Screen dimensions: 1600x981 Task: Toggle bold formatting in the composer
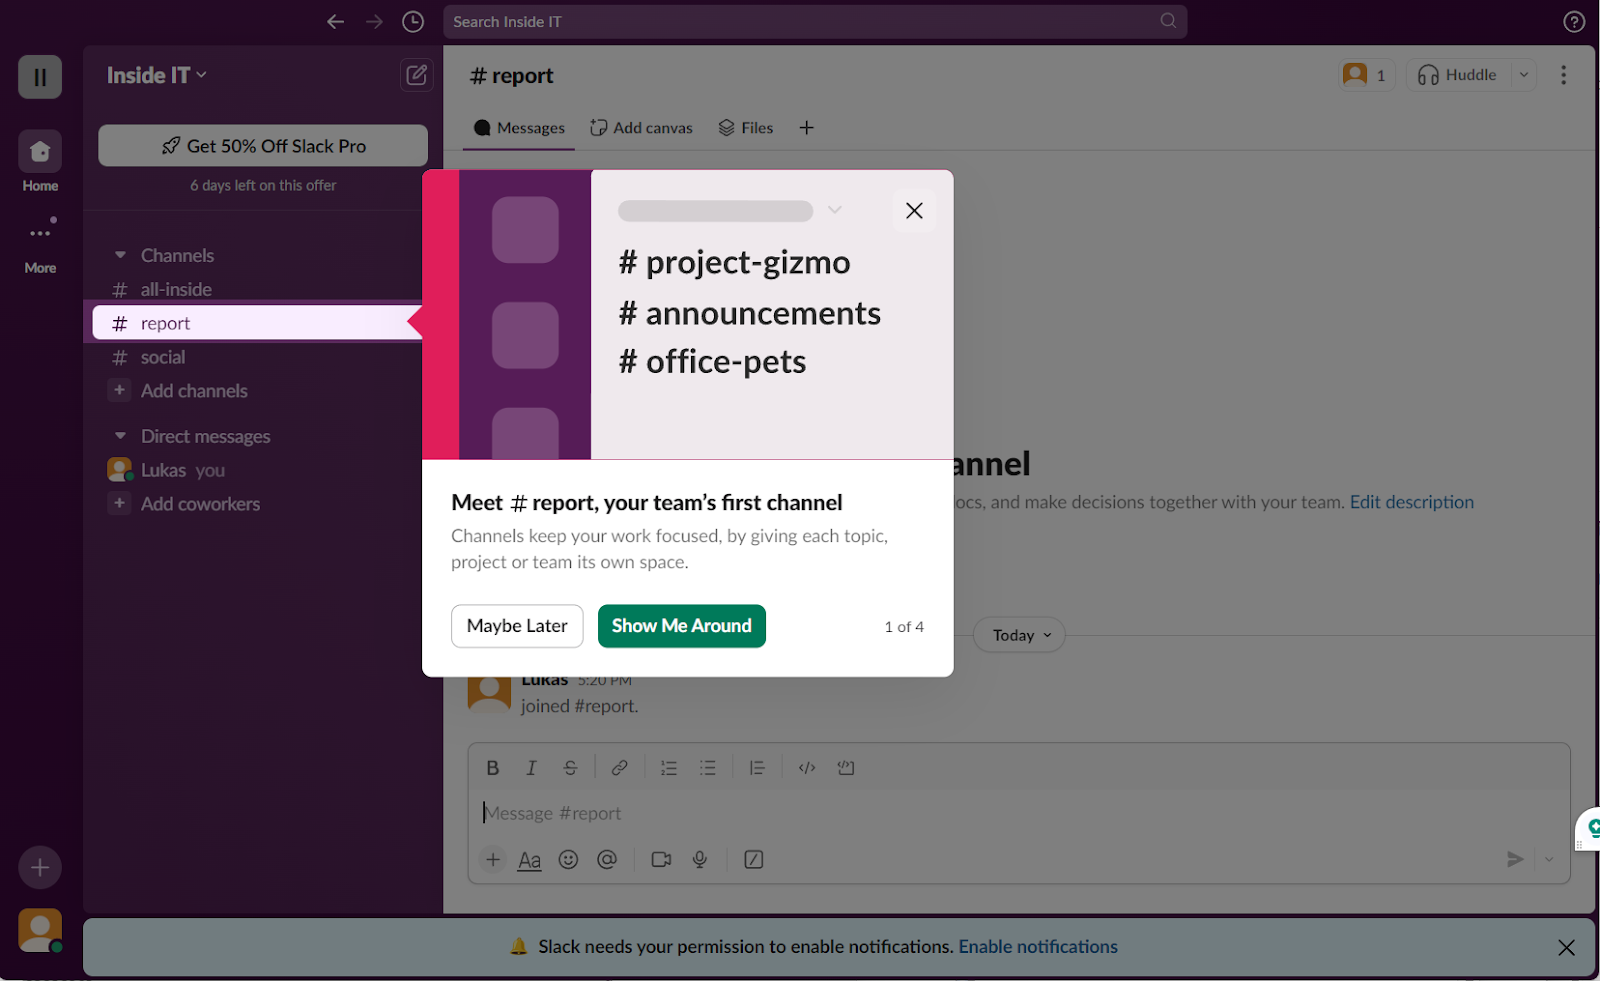click(492, 767)
